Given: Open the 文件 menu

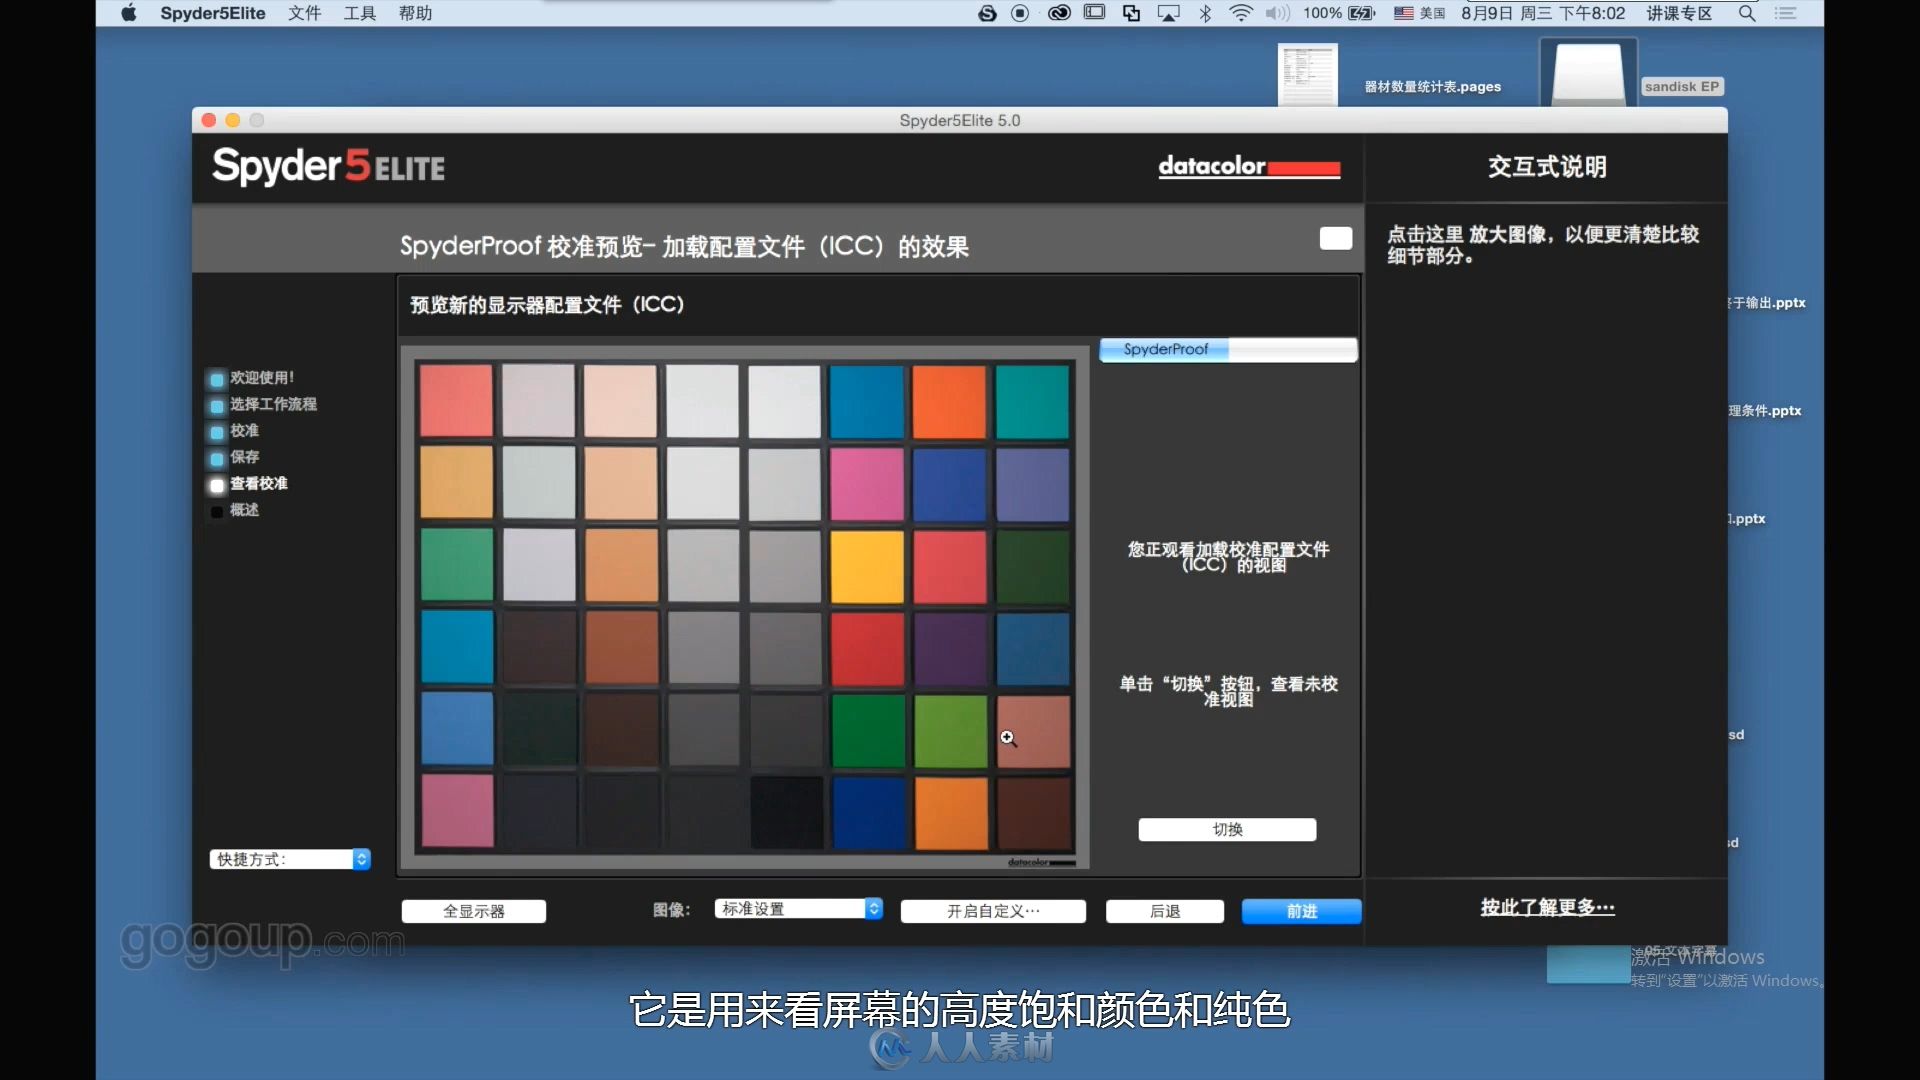Looking at the screenshot, I should pos(305,13).
